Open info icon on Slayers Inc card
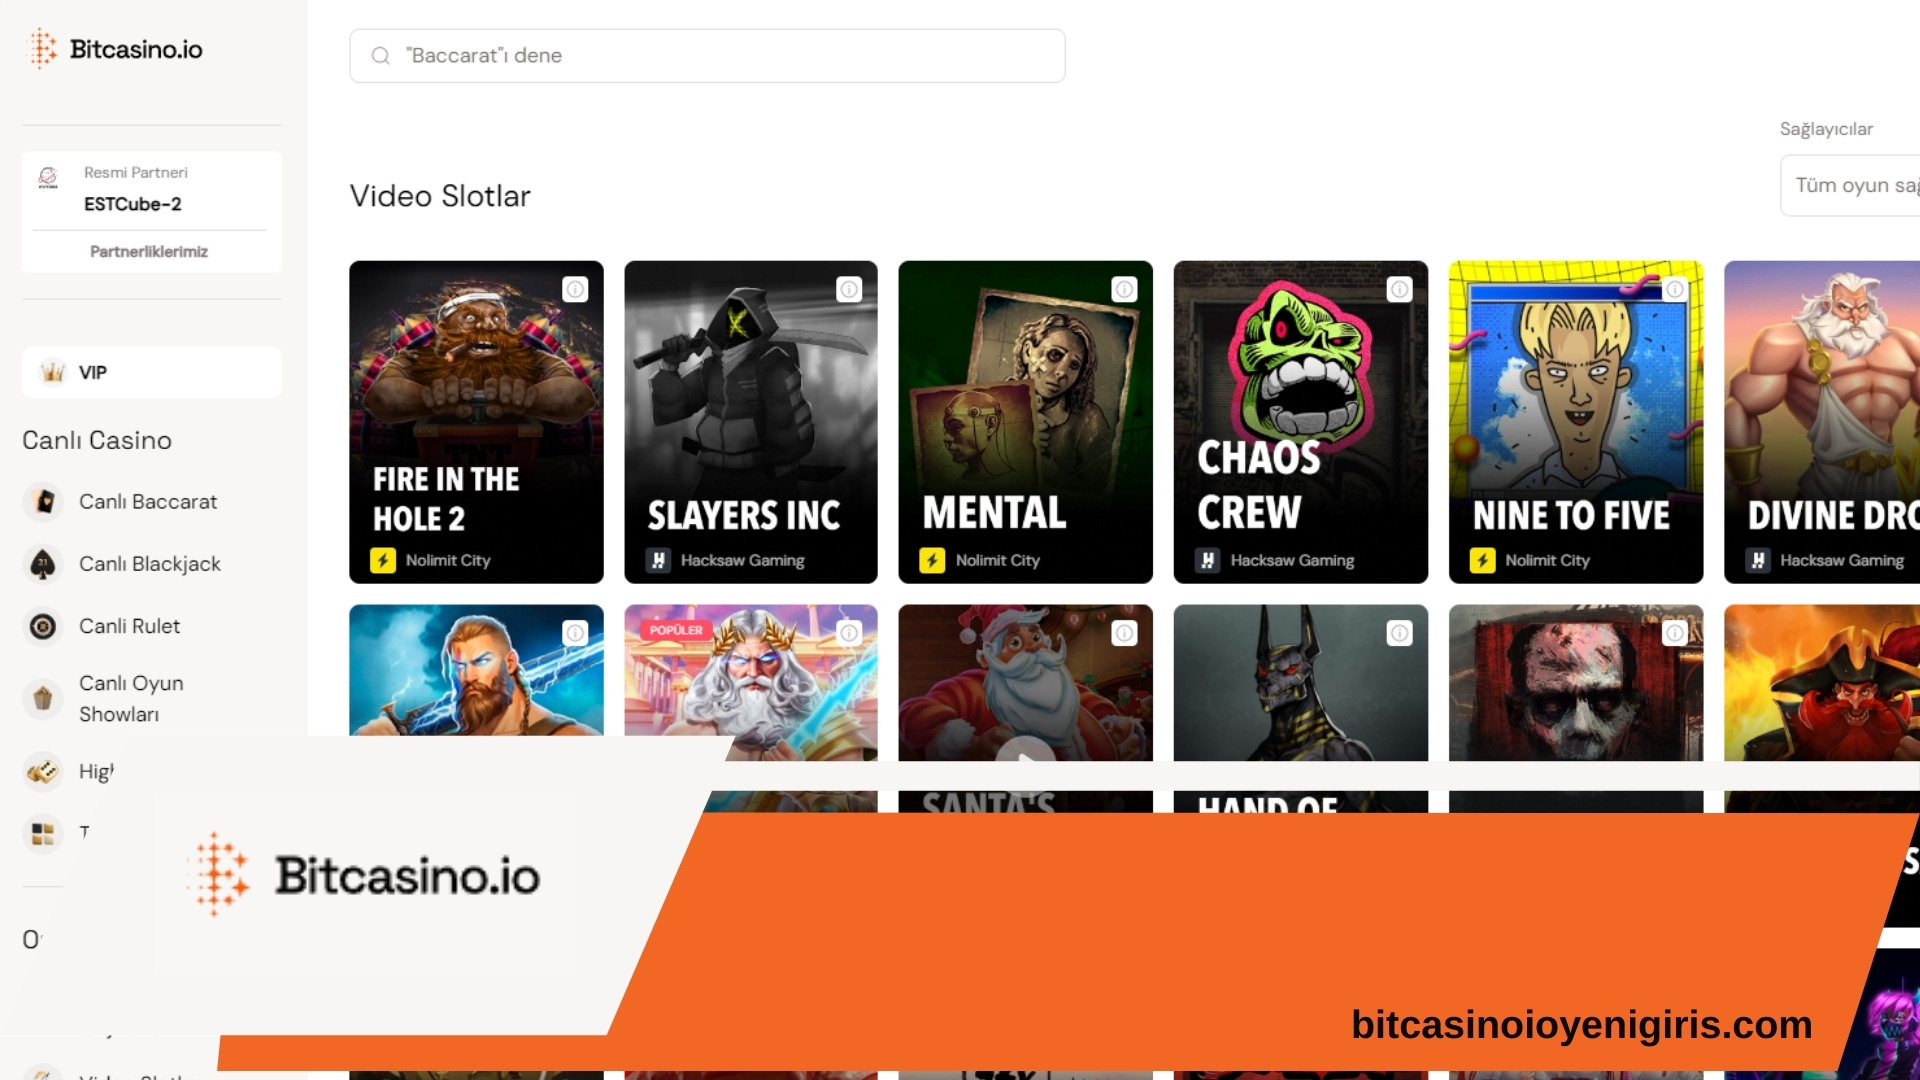This screenshot has width=1920, height=1080. (849, 290)
